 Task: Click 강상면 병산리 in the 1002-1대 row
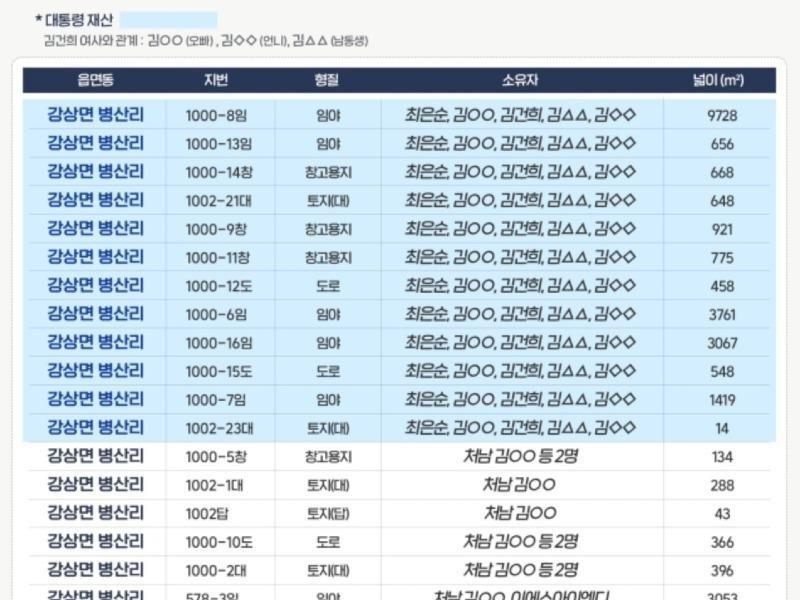coord(95,485)
